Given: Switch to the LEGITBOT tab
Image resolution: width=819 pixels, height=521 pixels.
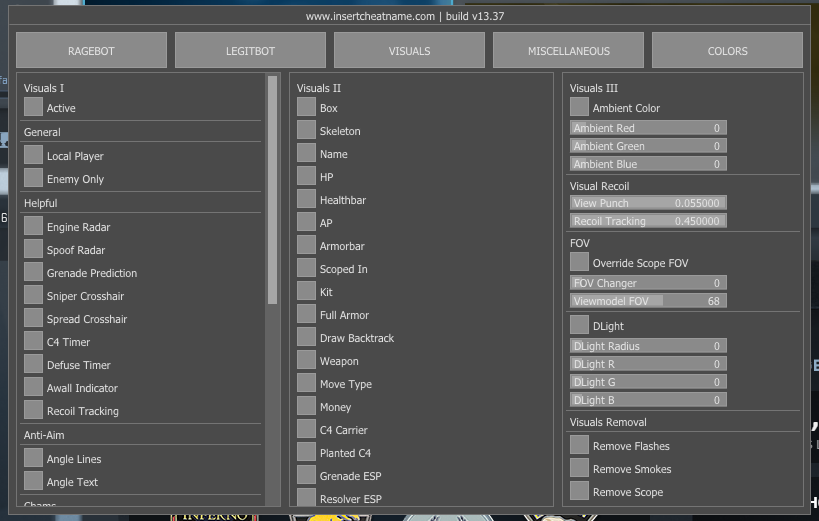Looking at the screenshot, I should click(x=250, y=50).
